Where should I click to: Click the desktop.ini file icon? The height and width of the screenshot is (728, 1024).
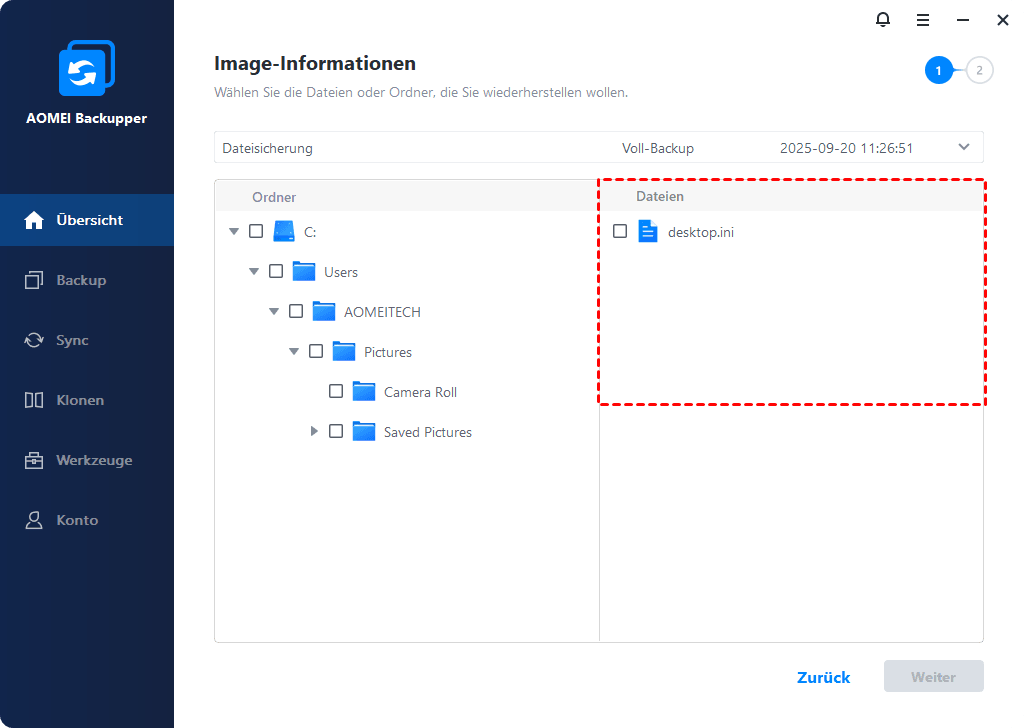pos(648,232)
